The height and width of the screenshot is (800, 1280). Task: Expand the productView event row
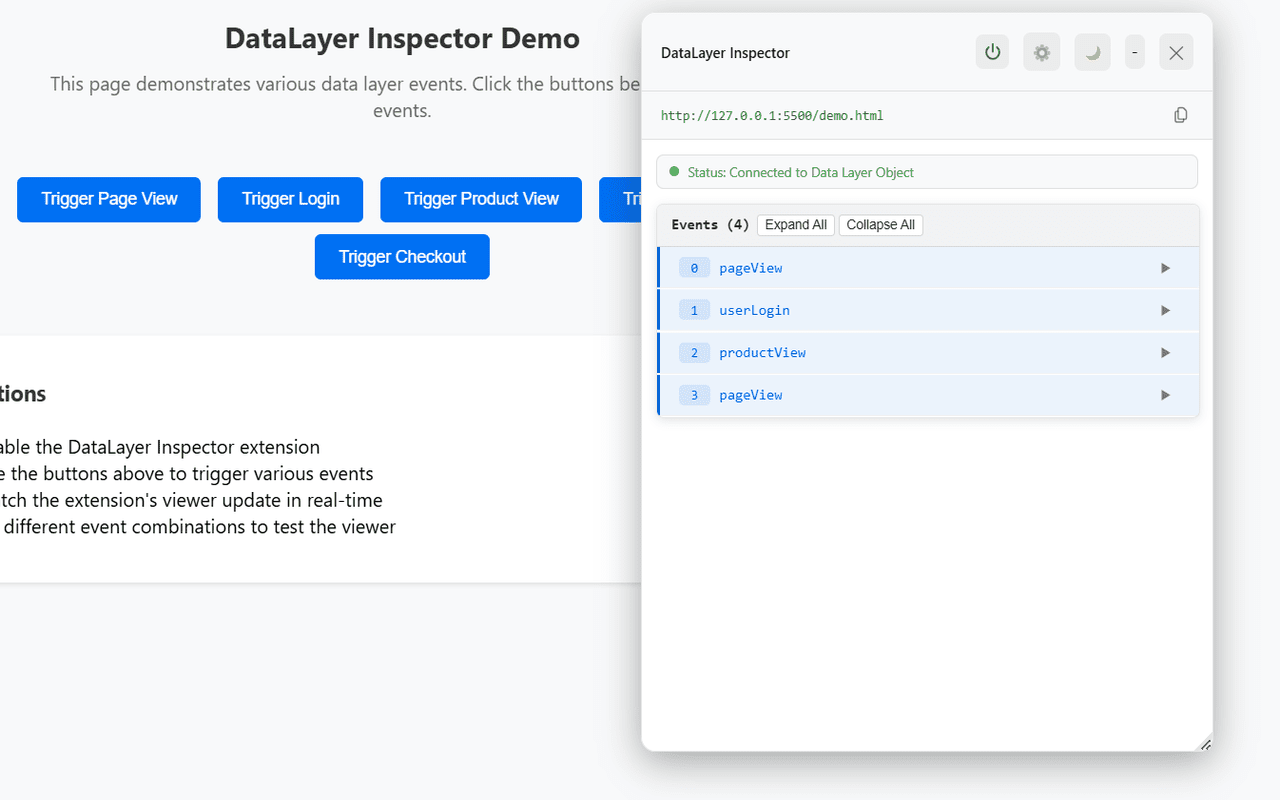tap(1164, 352)
